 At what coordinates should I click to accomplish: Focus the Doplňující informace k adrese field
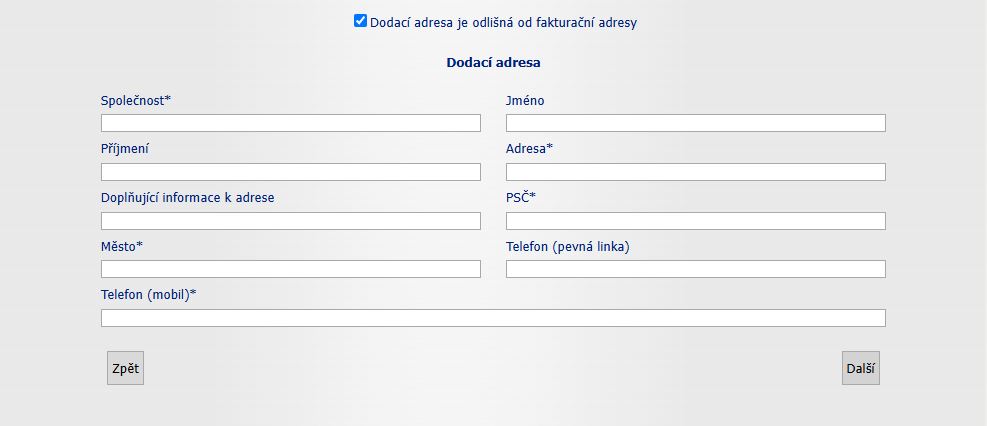tap(290, 221)
